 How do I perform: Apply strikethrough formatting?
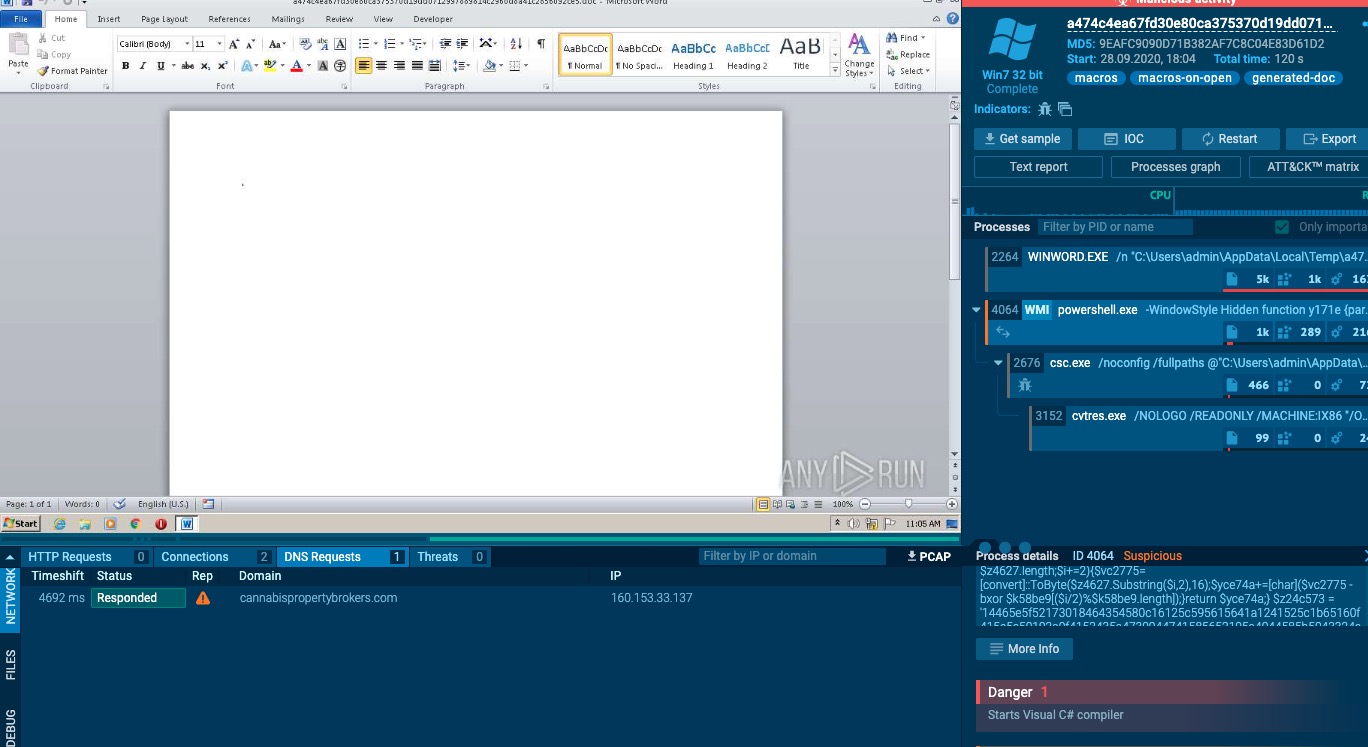click(187, 66)
